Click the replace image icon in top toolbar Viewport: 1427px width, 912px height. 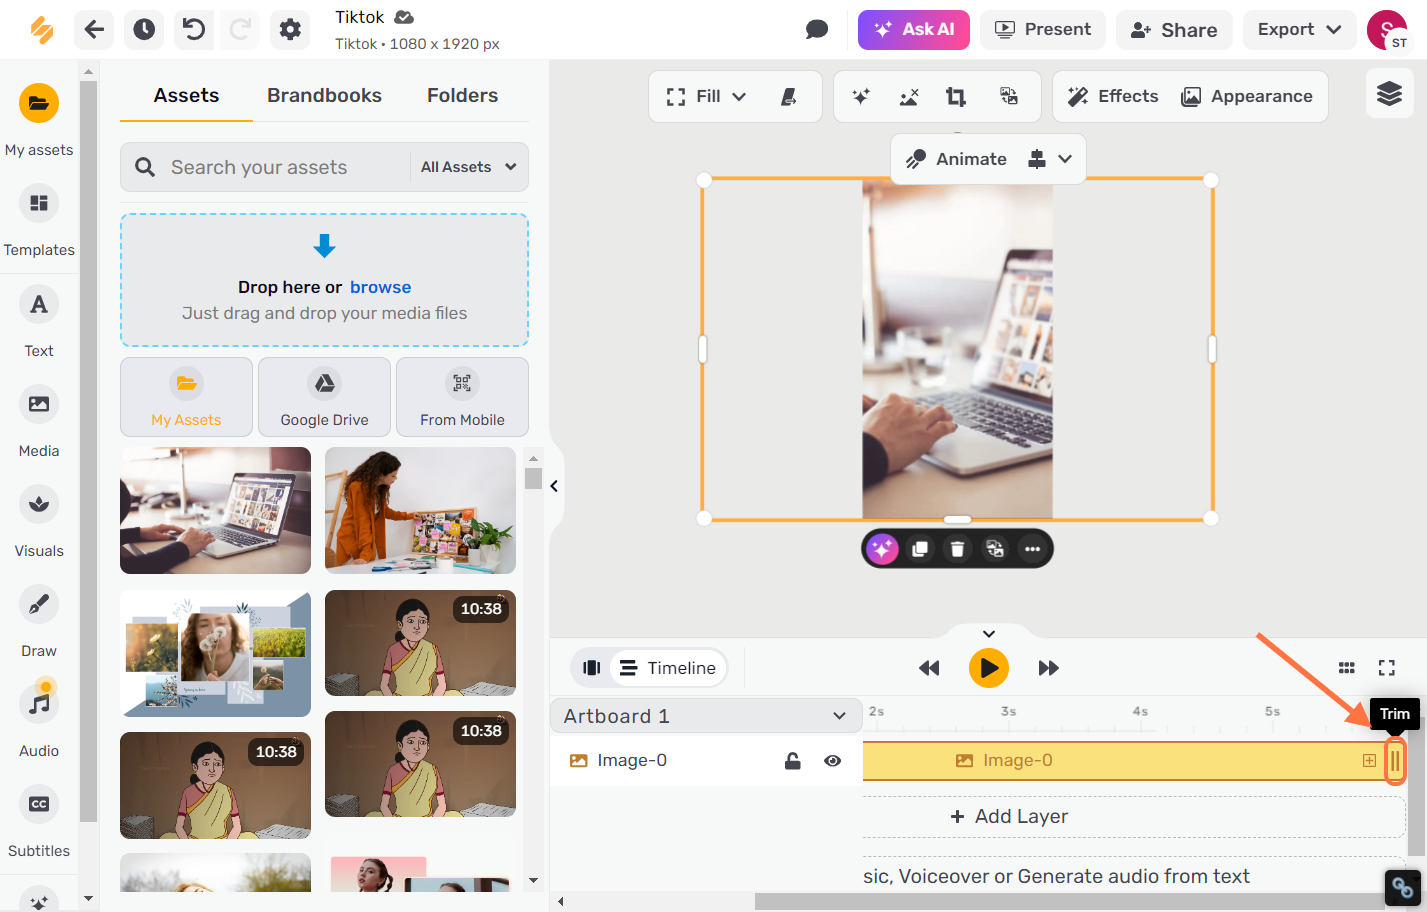(x=1009, y=97)
